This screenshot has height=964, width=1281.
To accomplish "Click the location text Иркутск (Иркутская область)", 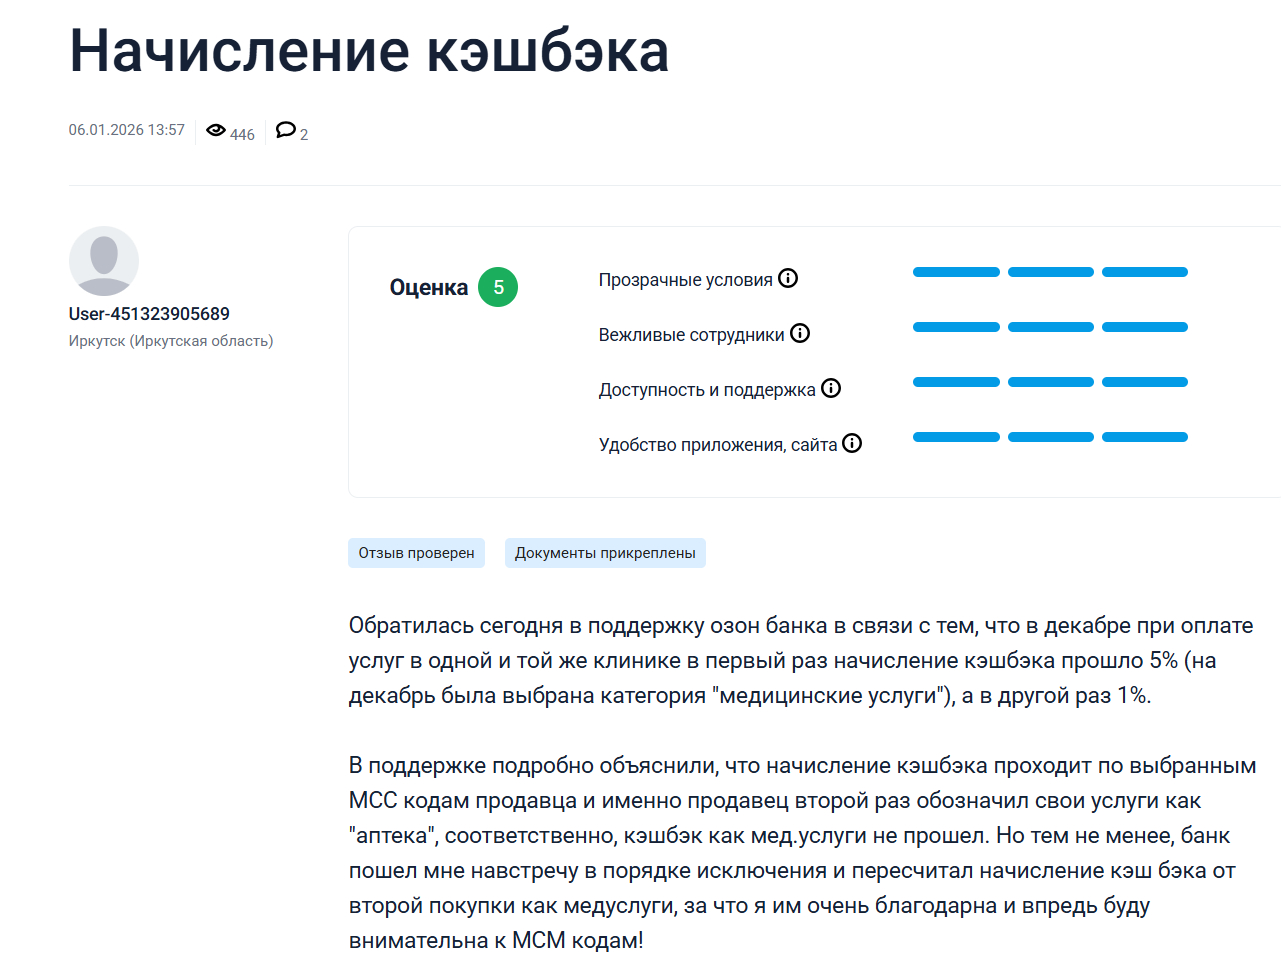I will [x=170, y=340].
